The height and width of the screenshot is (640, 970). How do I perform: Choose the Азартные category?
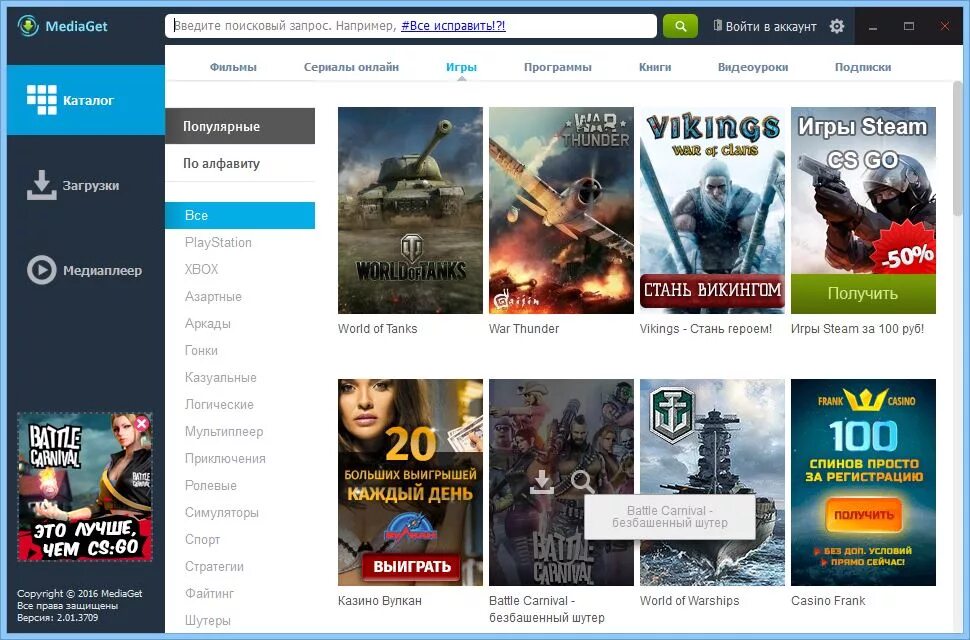213,297
